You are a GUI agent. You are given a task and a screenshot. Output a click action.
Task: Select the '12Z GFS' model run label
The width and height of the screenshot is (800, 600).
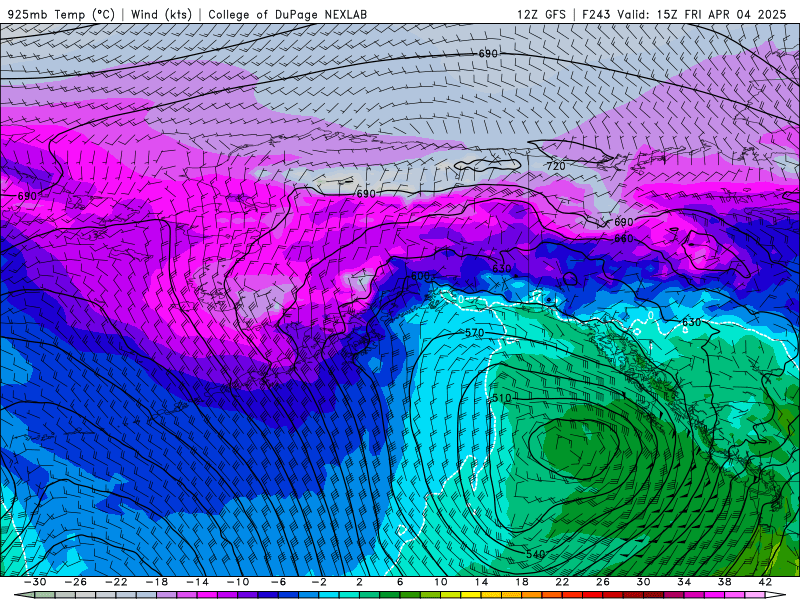541,14
